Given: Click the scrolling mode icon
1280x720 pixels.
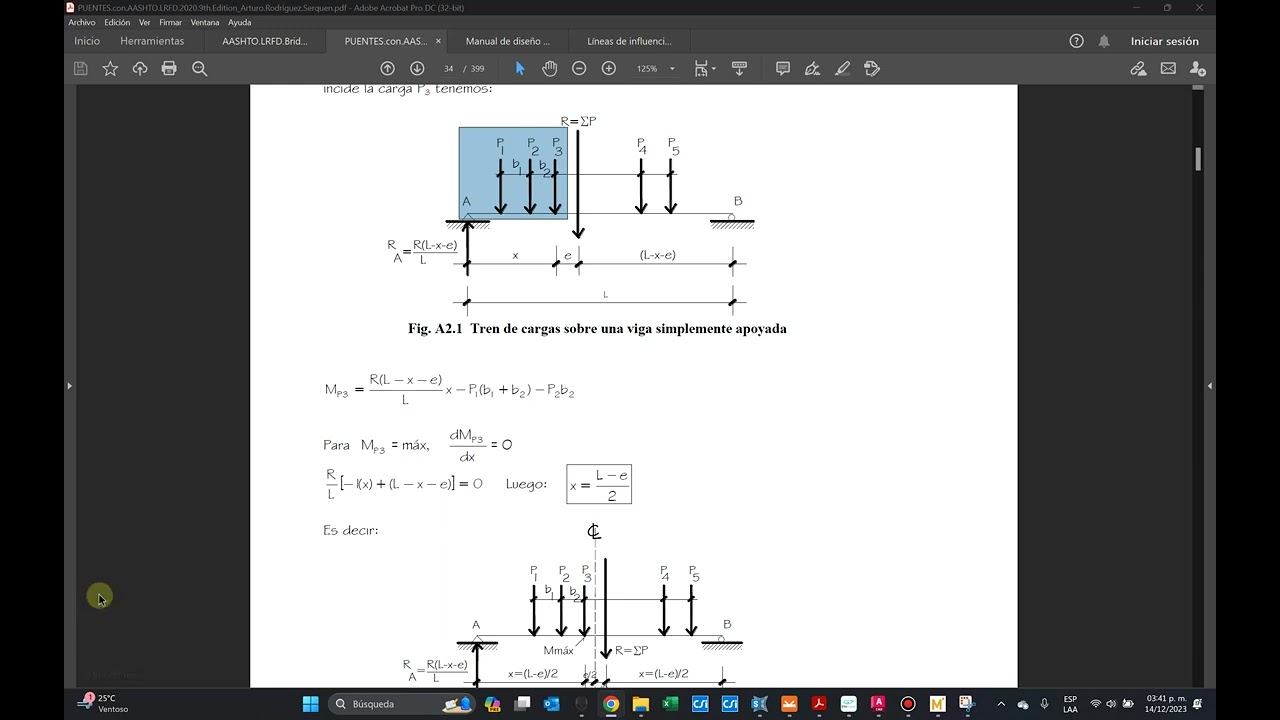Looking at the screenshot, I should (740, 68).
